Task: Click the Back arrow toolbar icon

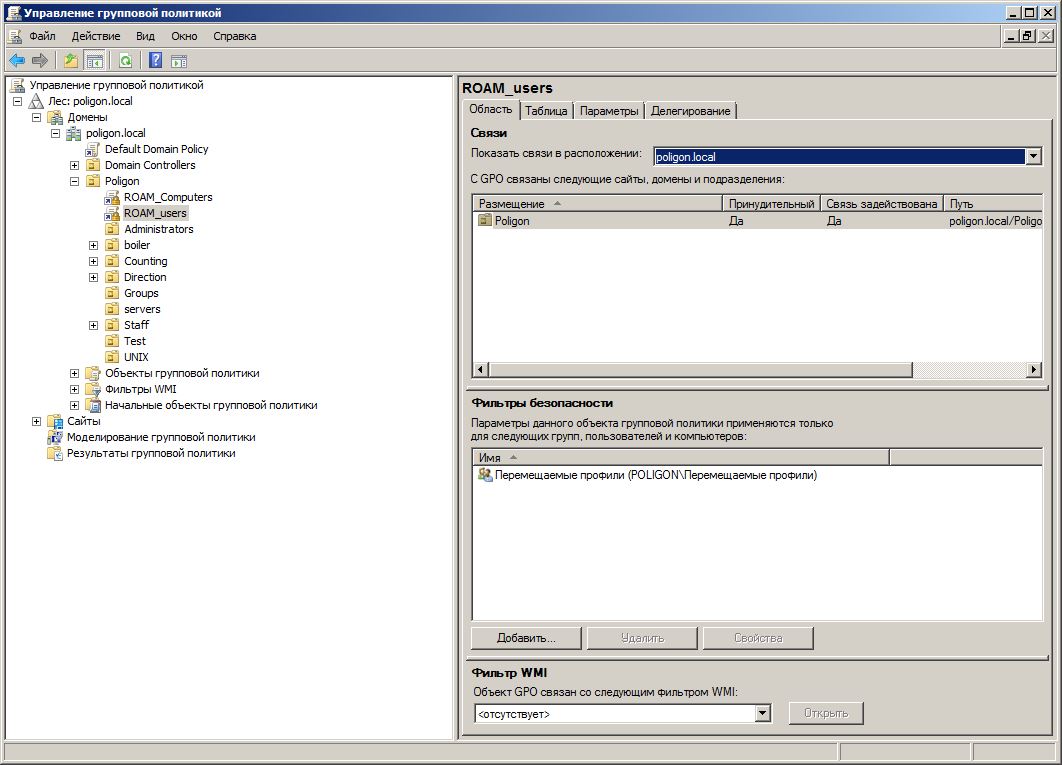Action: [17, 61]
